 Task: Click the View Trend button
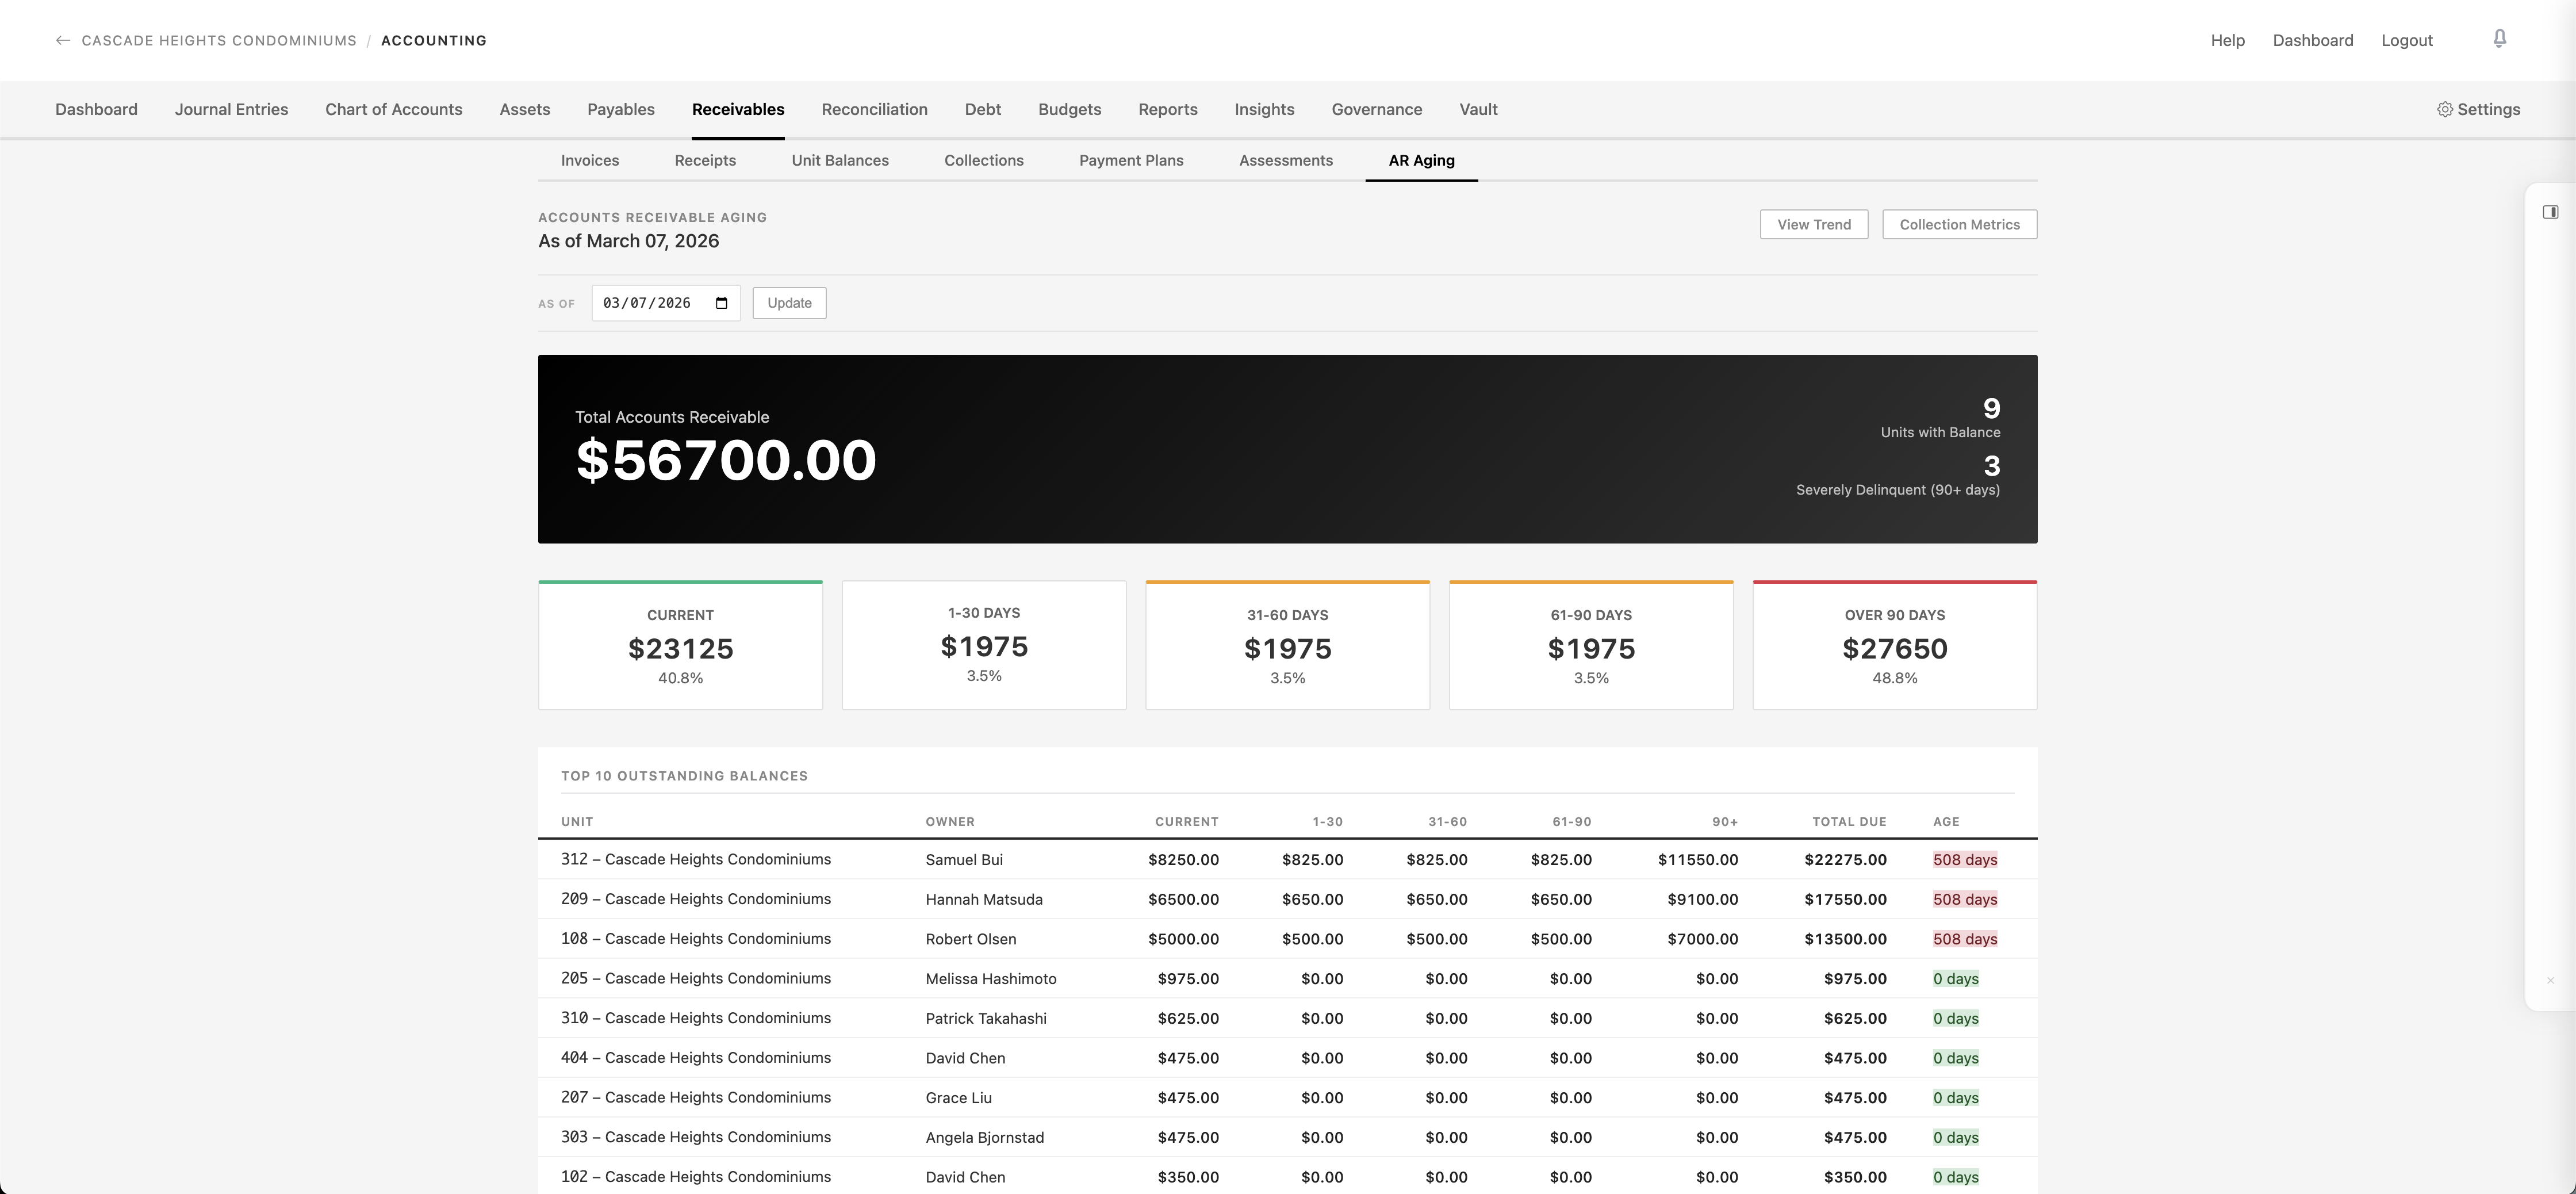(1813, 225)
